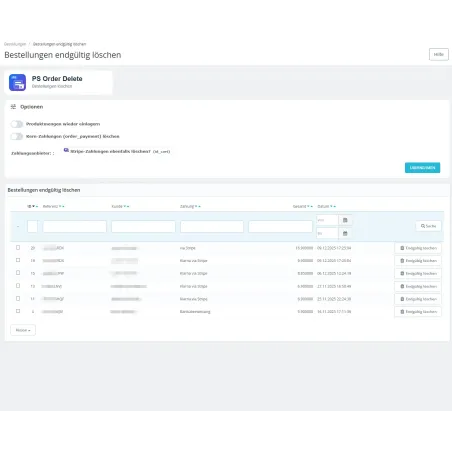The width and height of the screenshot is (452, 452).
Task: Toggle the restock product quantities switch
Action: (17, 124)
